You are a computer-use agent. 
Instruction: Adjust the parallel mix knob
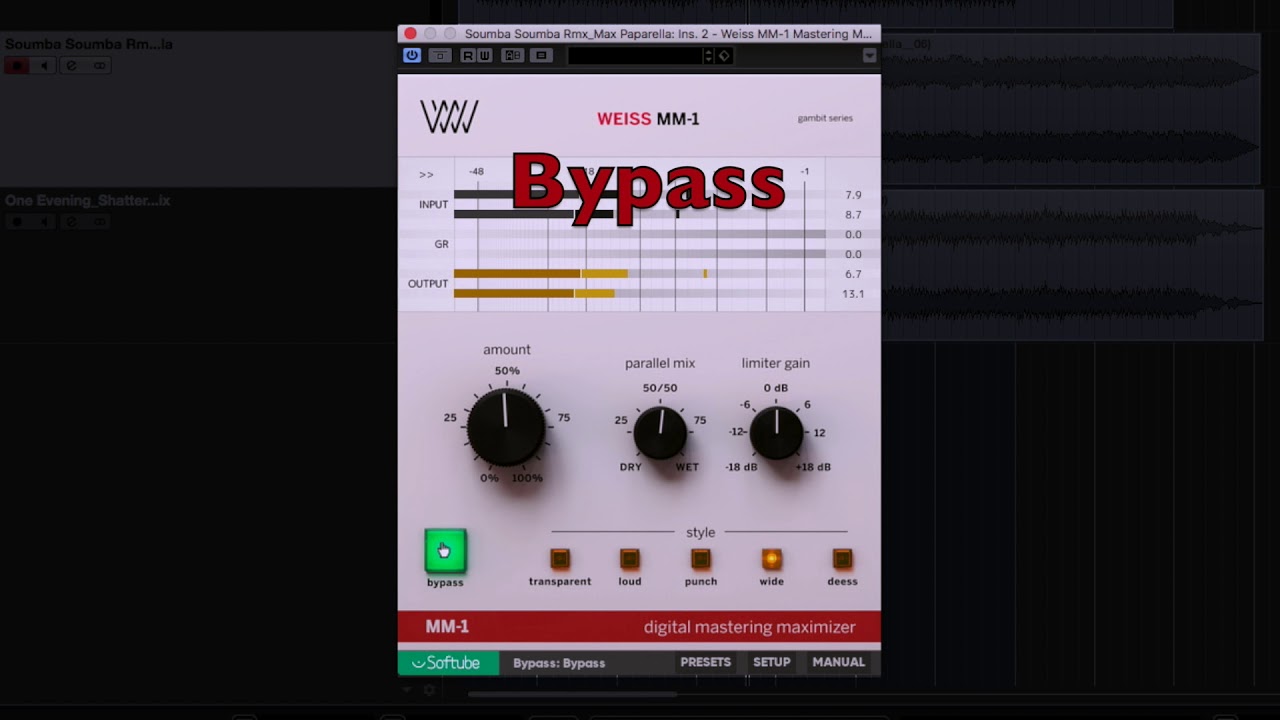[660, 432]
